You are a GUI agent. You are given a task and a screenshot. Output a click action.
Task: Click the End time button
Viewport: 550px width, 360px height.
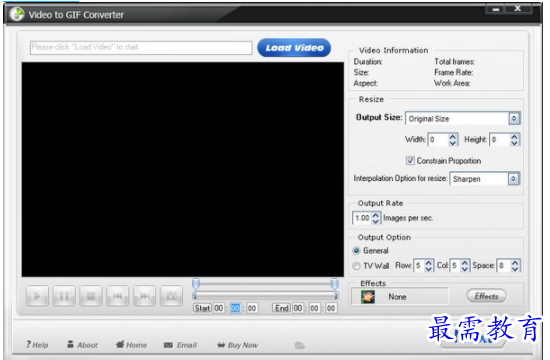point(282,308)
